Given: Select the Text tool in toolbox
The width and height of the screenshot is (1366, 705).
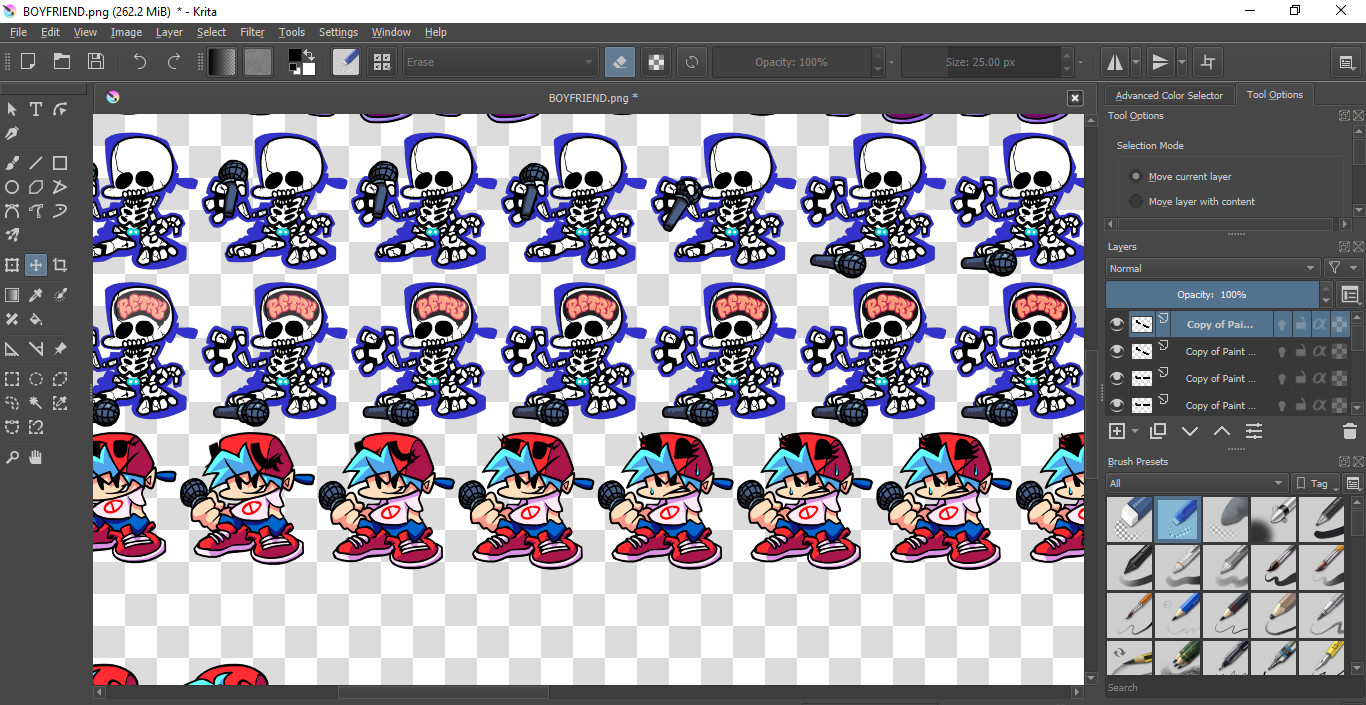Looking at the screenshot, I should (x=36, y=109).
